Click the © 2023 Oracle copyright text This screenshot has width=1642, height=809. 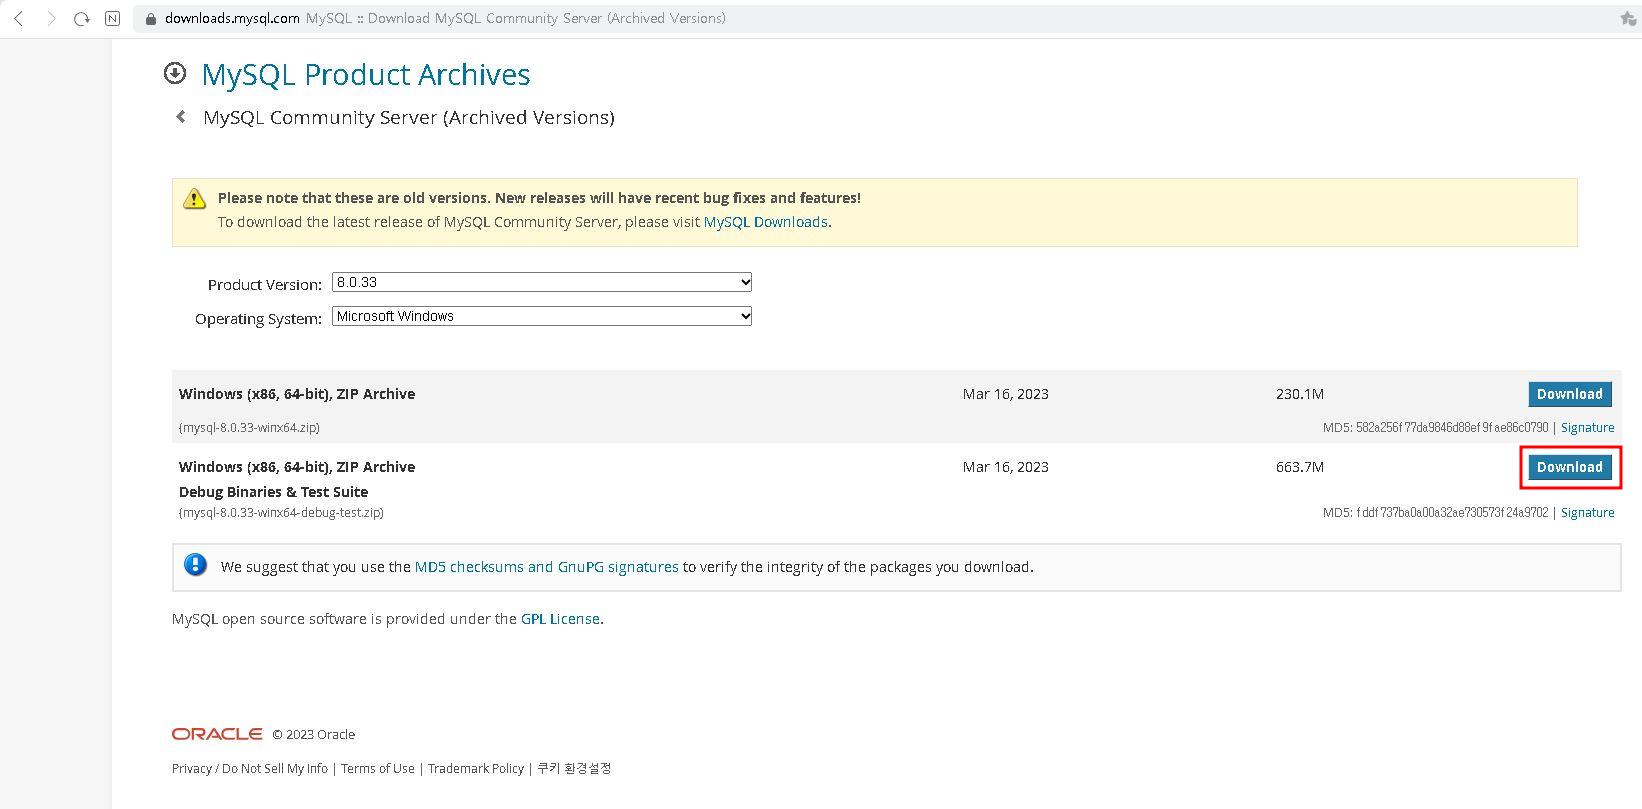tap(314, 734)
